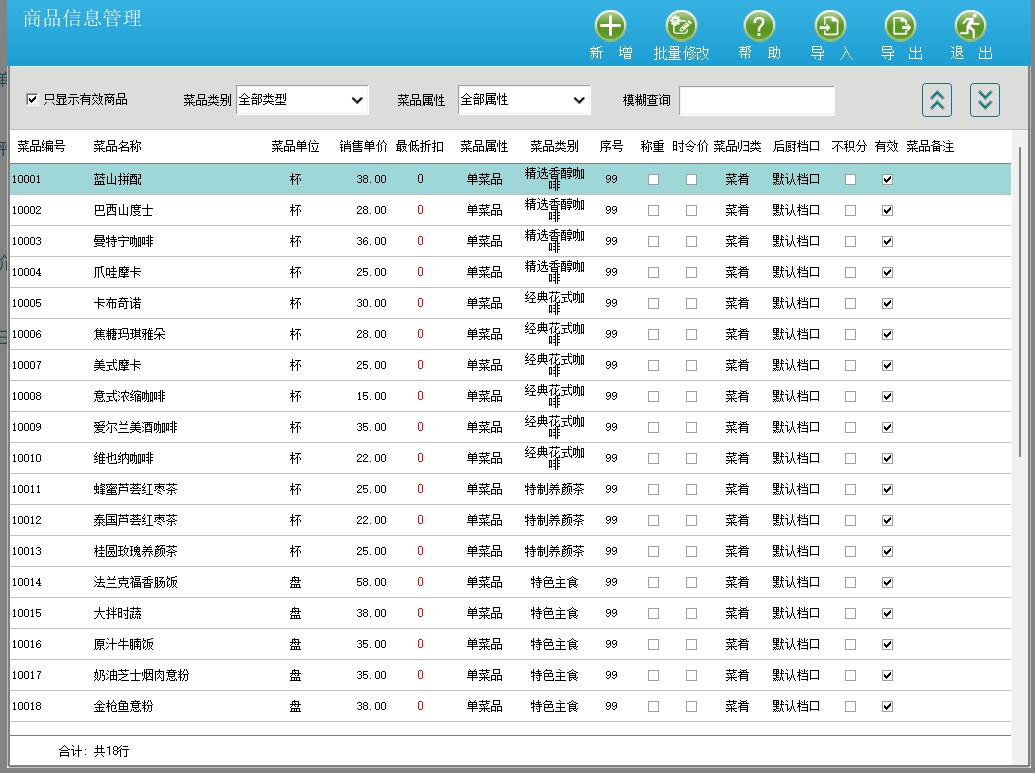This screenshot has width=1035, height=773.
Task: Click the 帮助 help question mark icon
Action: tap(759, 27)
